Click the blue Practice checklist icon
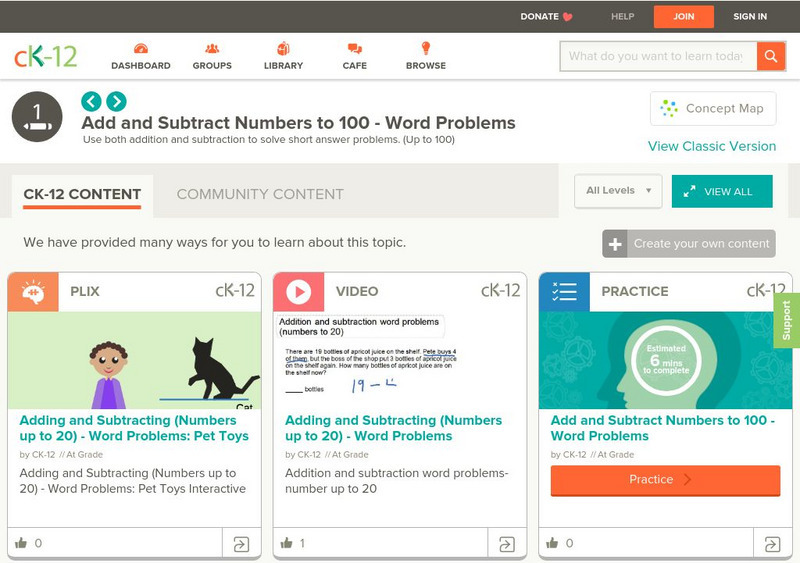800x563 pixels. (564, 292)
